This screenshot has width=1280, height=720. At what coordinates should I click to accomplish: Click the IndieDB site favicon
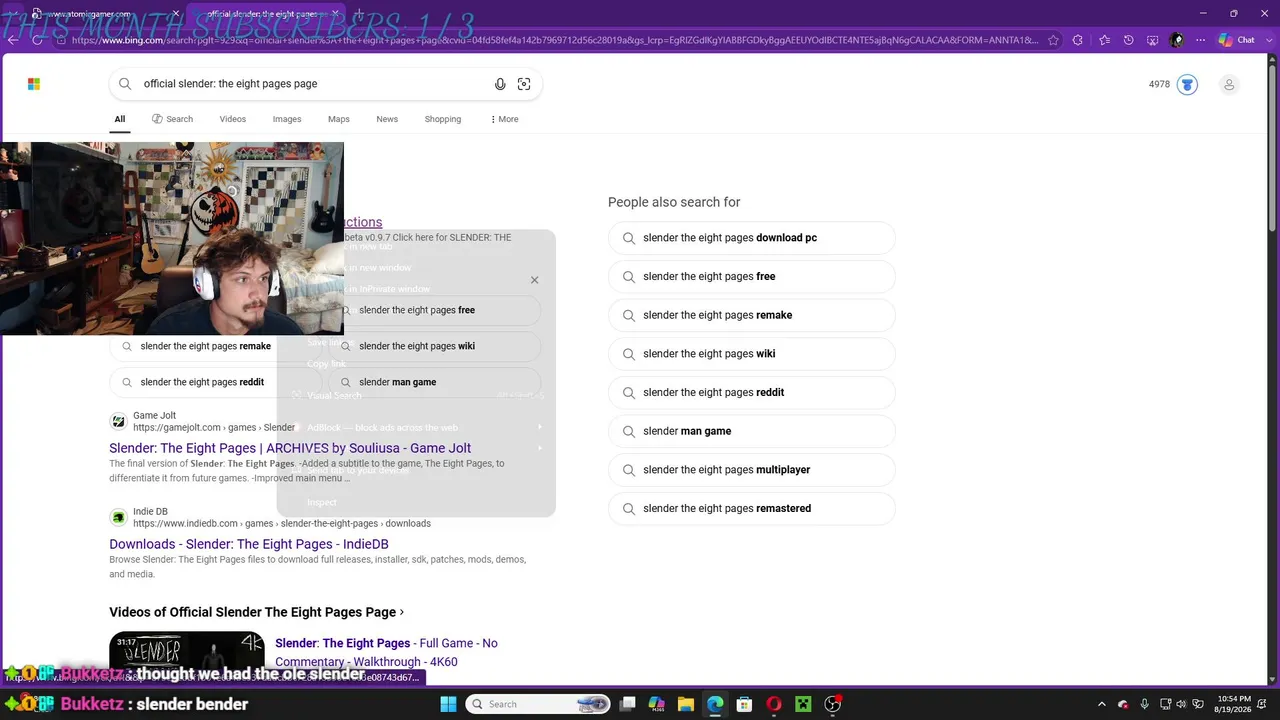coord(118,517)
